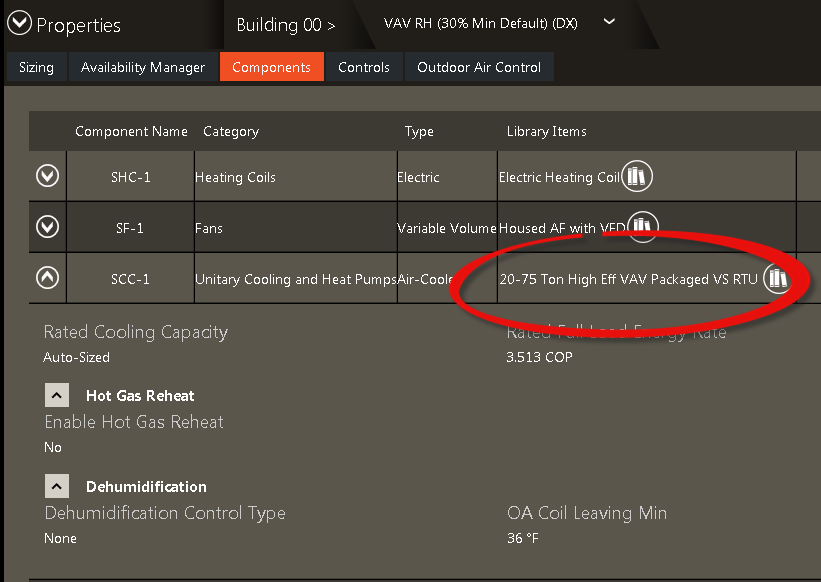
Task: Collapse the Hot Gas Reheat section
Action: coord(57,395)
